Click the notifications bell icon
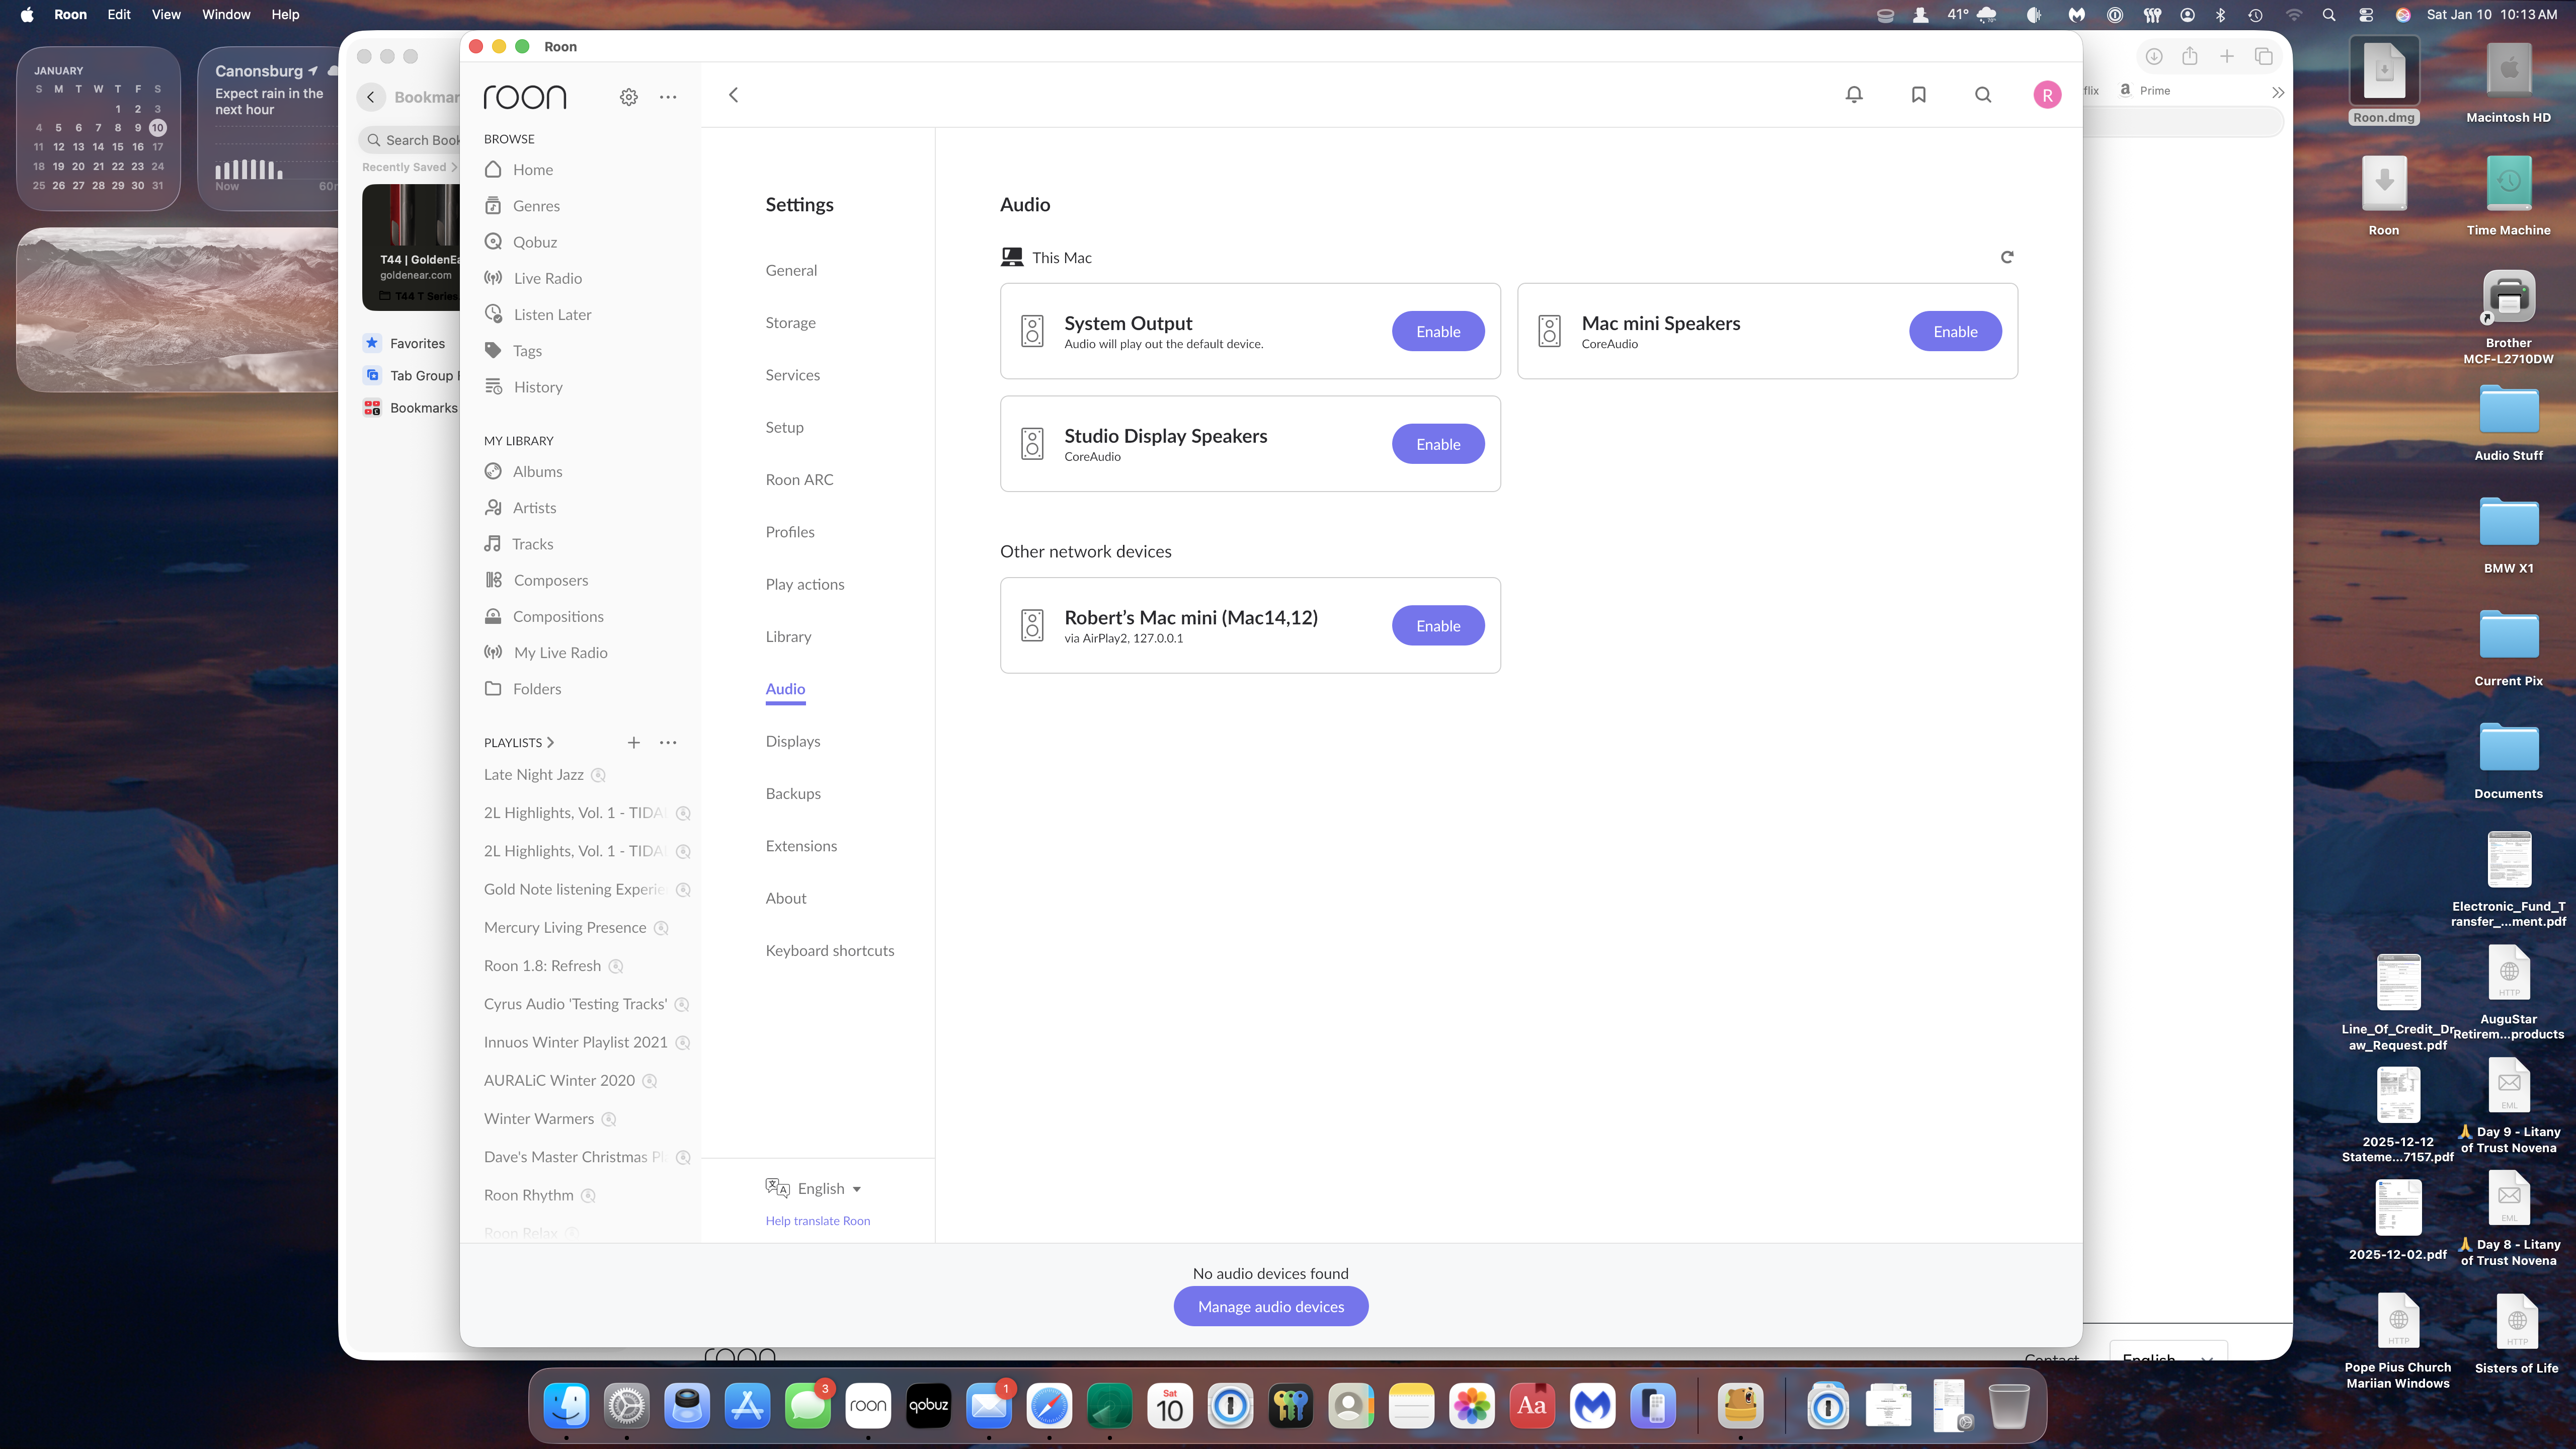 1854,95
